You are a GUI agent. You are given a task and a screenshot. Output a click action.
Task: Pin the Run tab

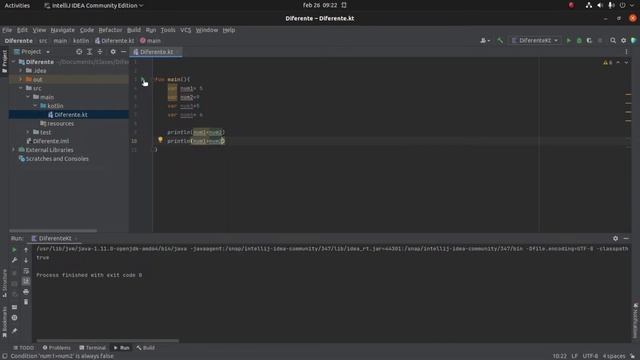pyautogui.click(x=14, y=331)
